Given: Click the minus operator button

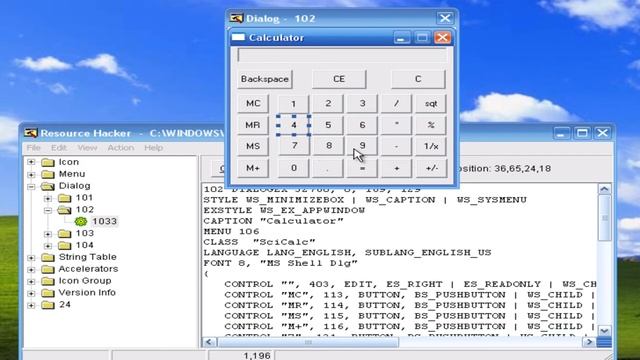Looking at the screenshot, I should [396, 146].
